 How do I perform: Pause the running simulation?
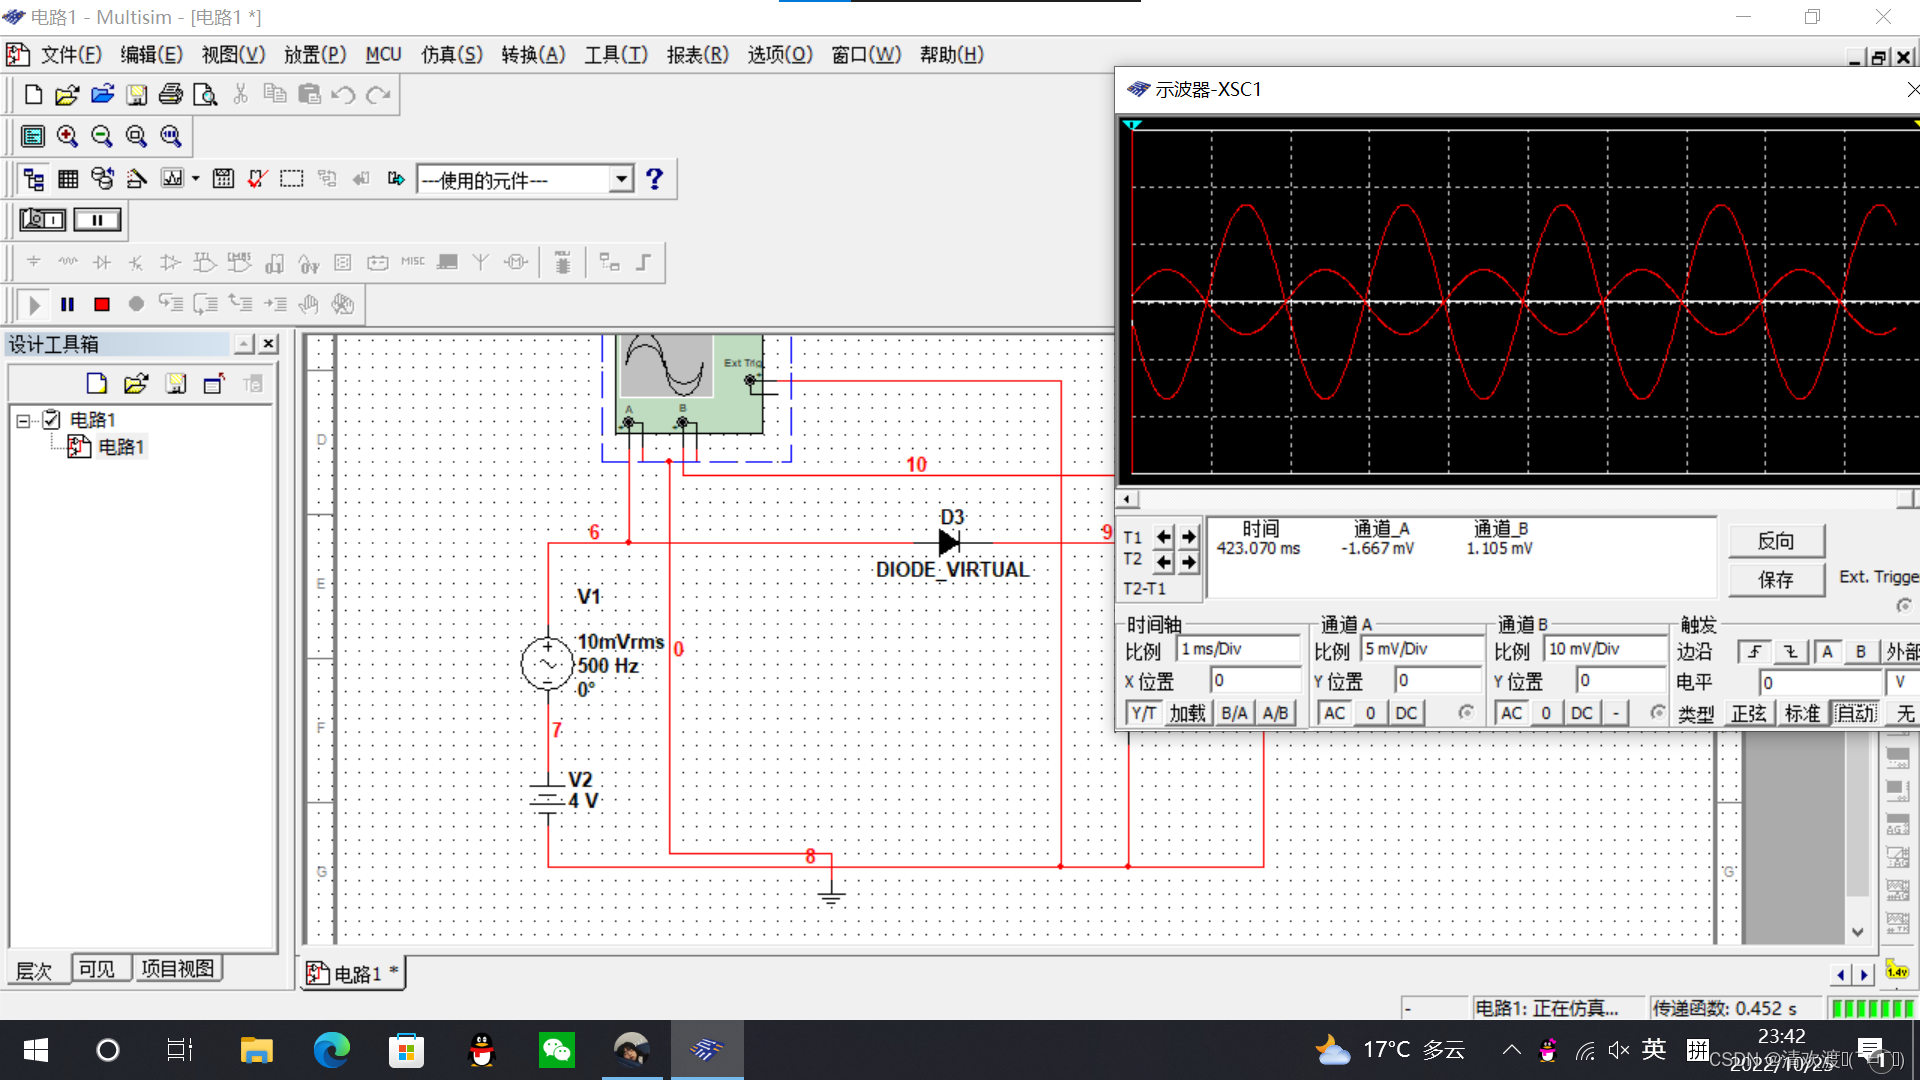pyautogui.click(x=68, y=304)
